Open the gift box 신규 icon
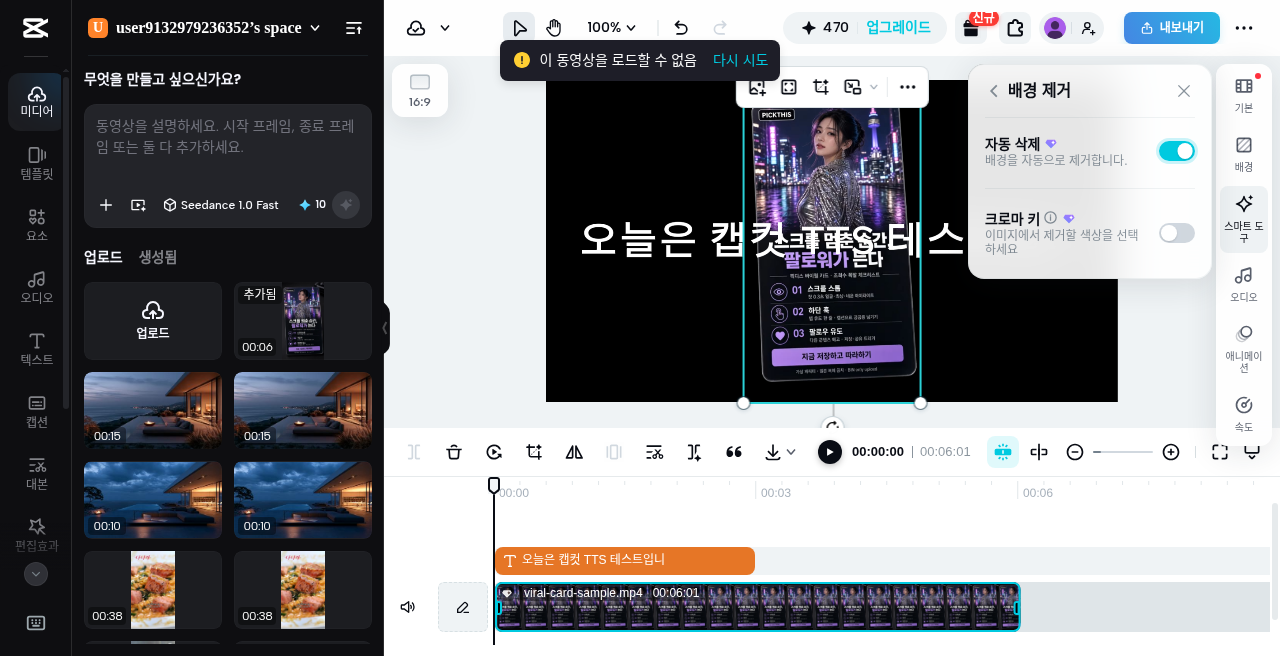The height and width of the screenshot is (656, 1280). point(970,28)
